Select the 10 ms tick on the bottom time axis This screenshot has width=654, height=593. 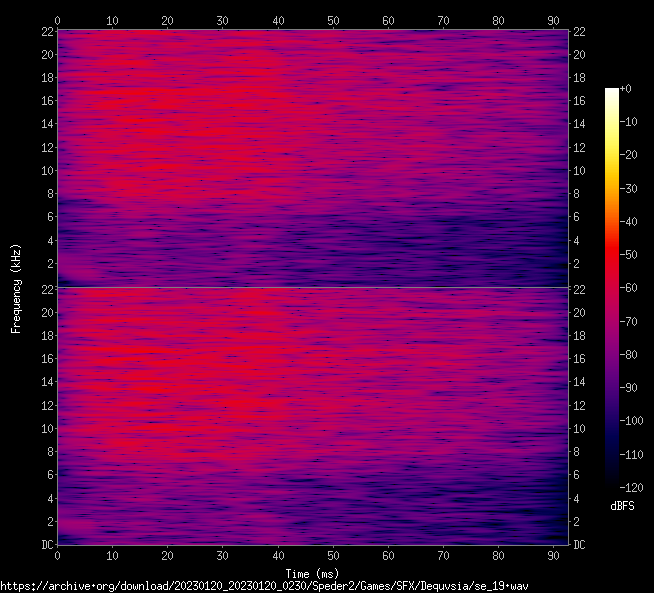pyautogui.click(x=112, y=555)
